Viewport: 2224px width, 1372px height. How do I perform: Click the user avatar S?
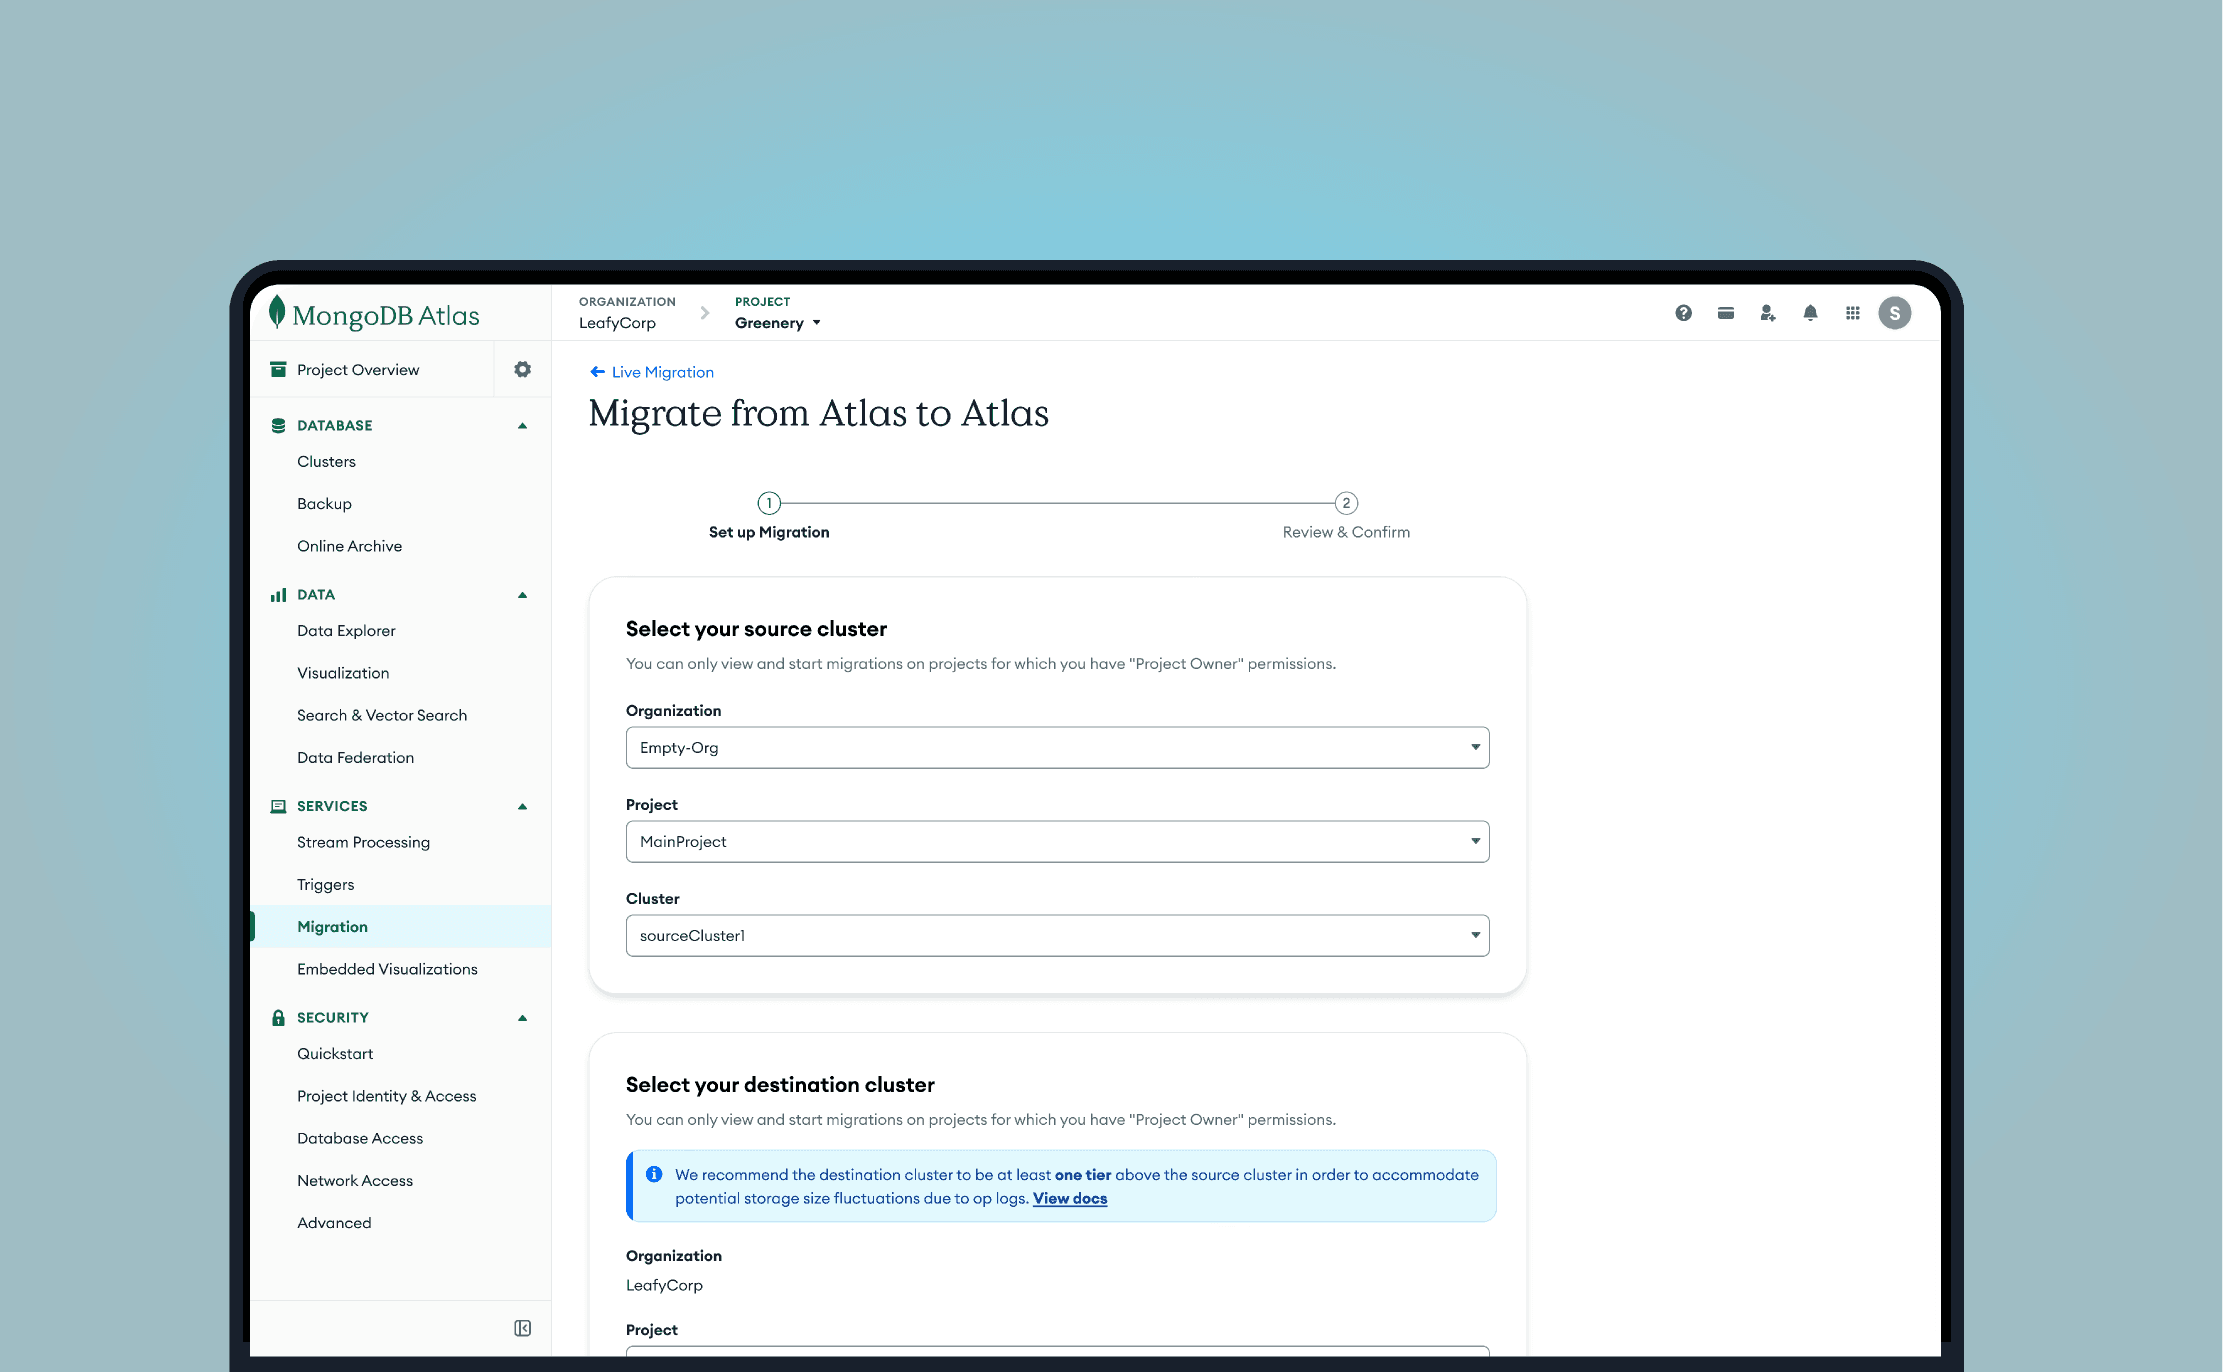coord(1894,313)
